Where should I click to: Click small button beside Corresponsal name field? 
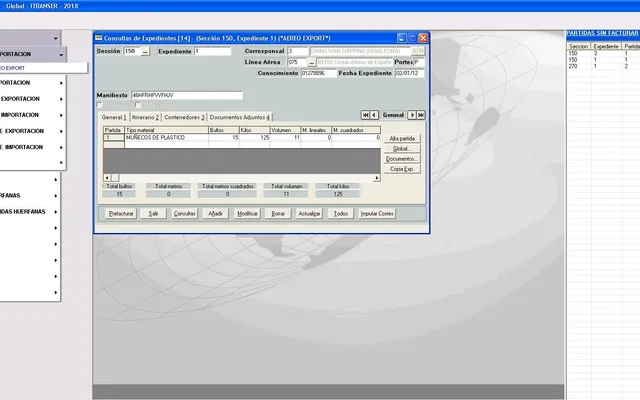point(418,51)
